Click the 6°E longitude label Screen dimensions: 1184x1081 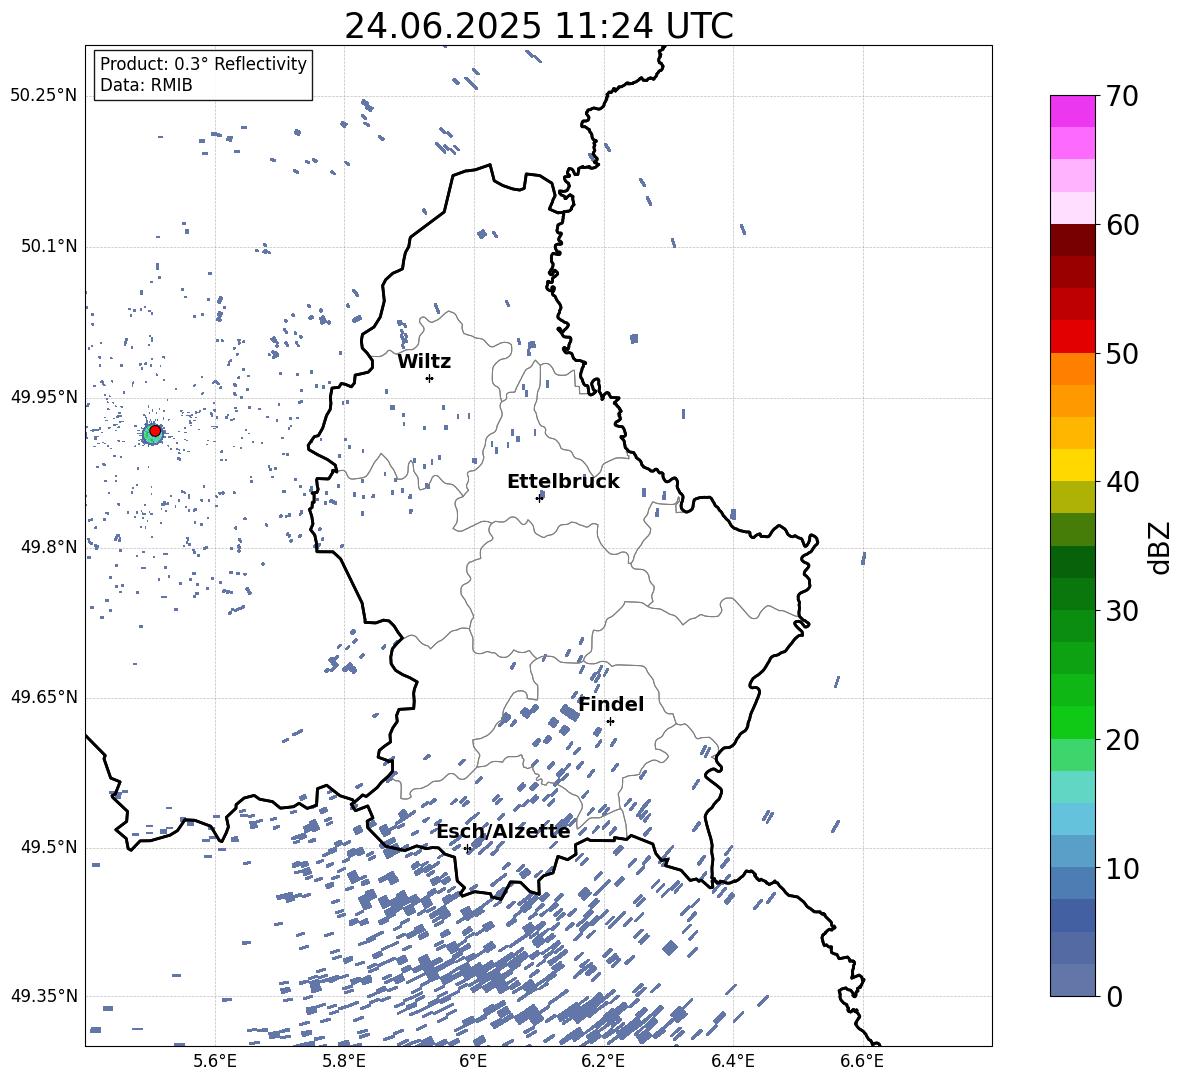click(x=473, y=1061)
